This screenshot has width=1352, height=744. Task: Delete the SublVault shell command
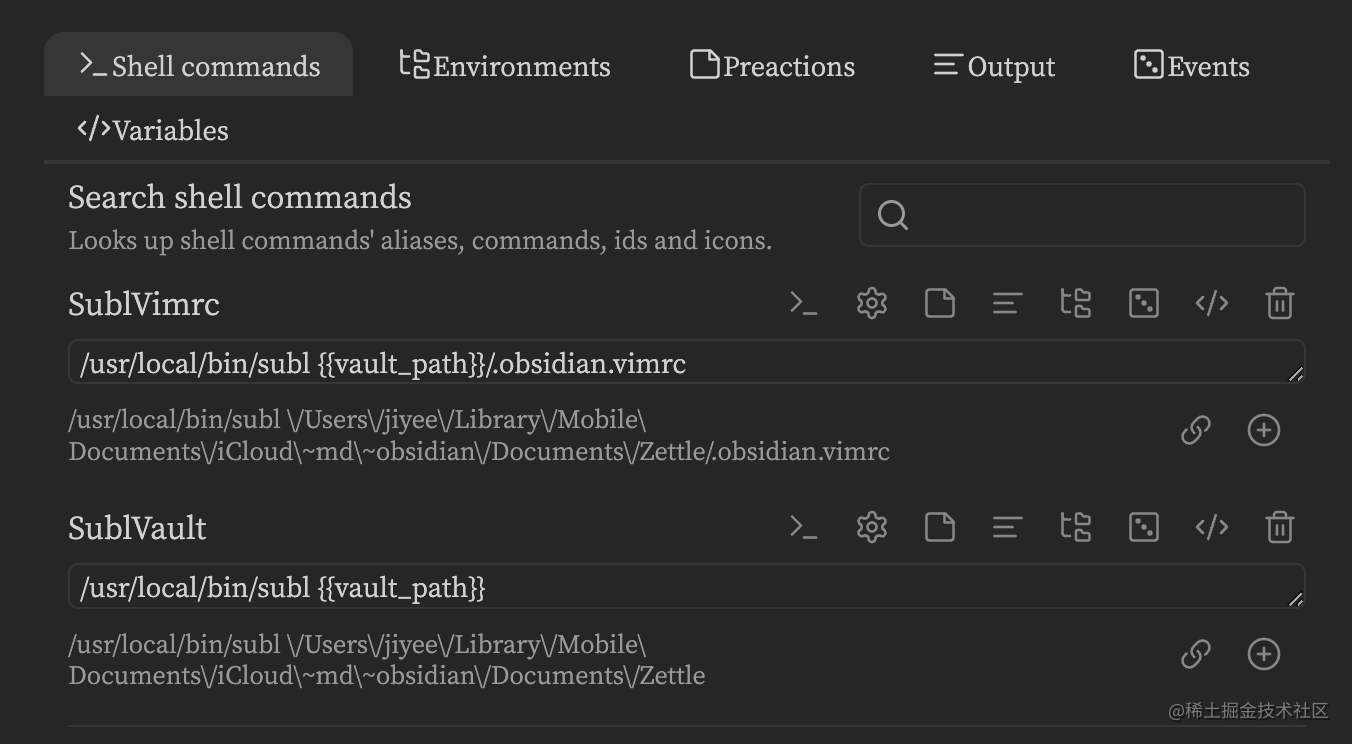pyautogui.click(x=1280, y=527)
